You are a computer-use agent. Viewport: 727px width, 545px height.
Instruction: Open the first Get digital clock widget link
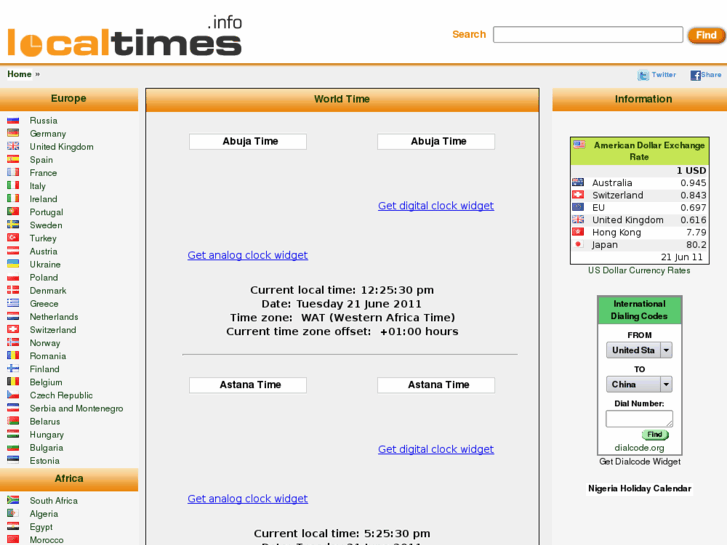coord(436,205)
